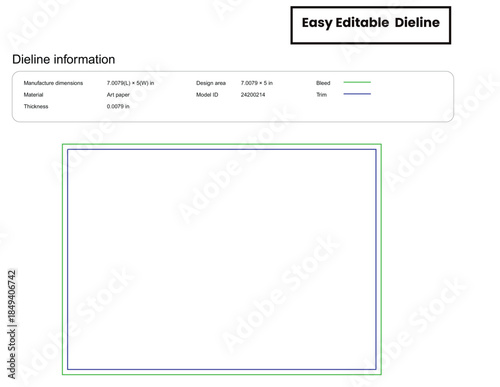Click the blue Trim line swatch

357,94
